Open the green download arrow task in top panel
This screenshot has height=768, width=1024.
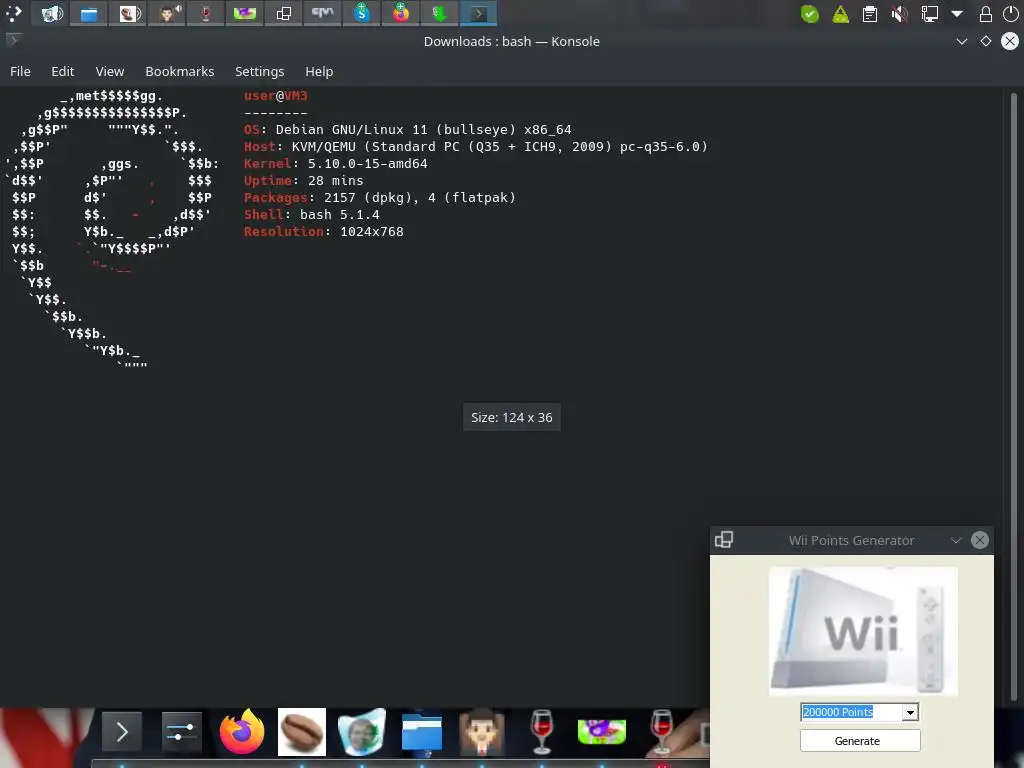coord(440,14)
